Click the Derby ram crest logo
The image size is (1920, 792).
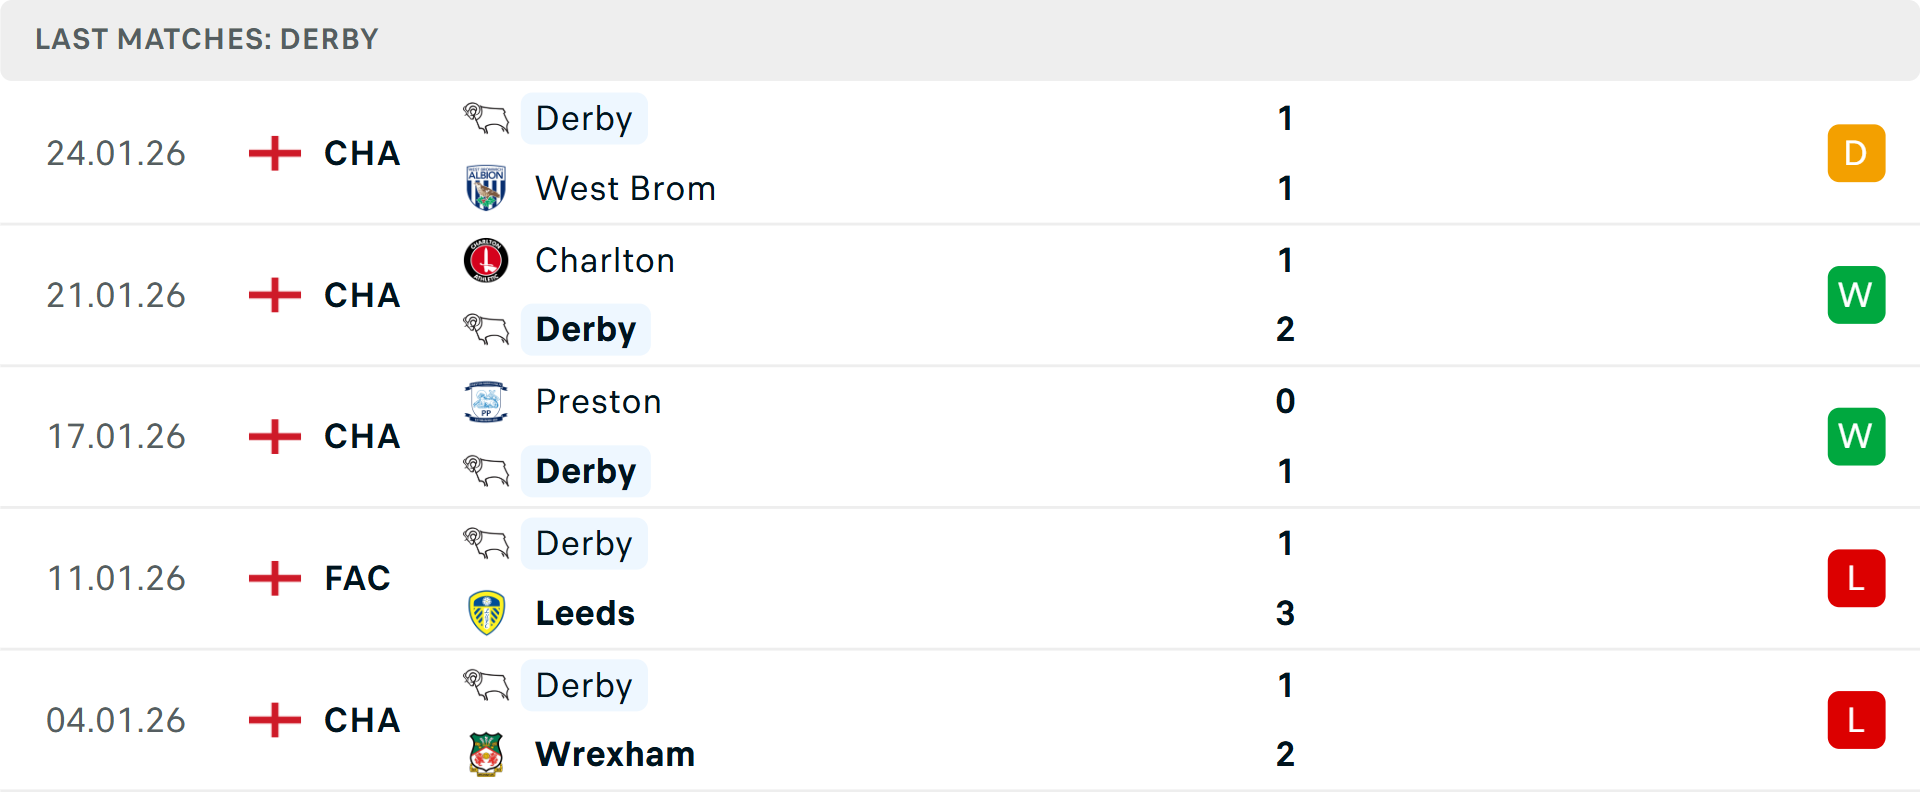coord(484,117)
